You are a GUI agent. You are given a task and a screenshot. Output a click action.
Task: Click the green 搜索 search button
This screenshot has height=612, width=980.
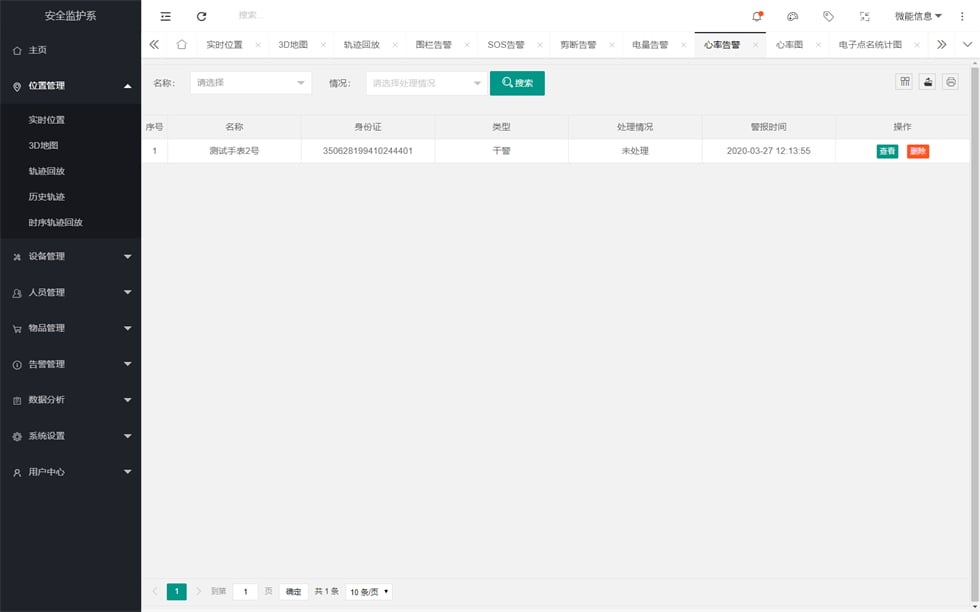pyautogui.click(x=517, y=83)
